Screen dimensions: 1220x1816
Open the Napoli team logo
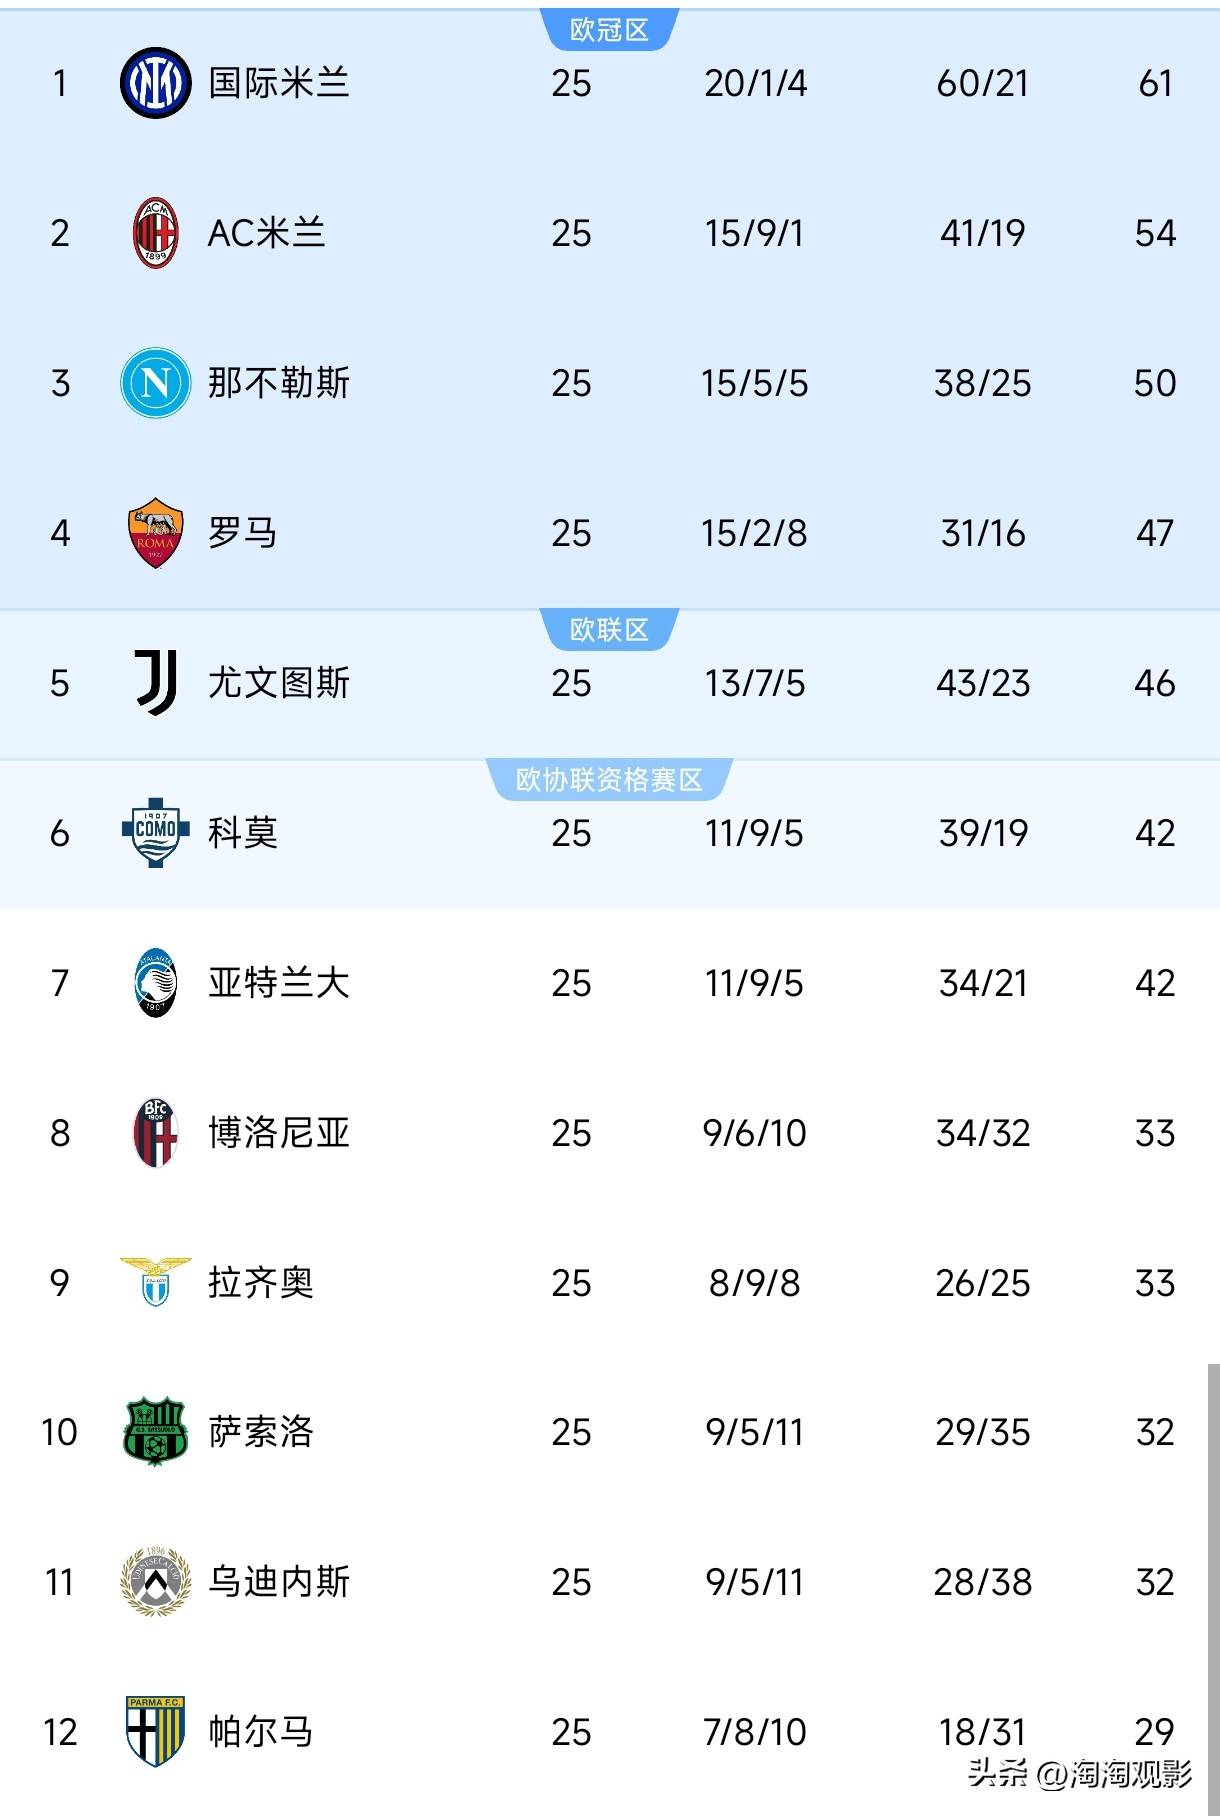pyautogui.click(x=155, y=384)
